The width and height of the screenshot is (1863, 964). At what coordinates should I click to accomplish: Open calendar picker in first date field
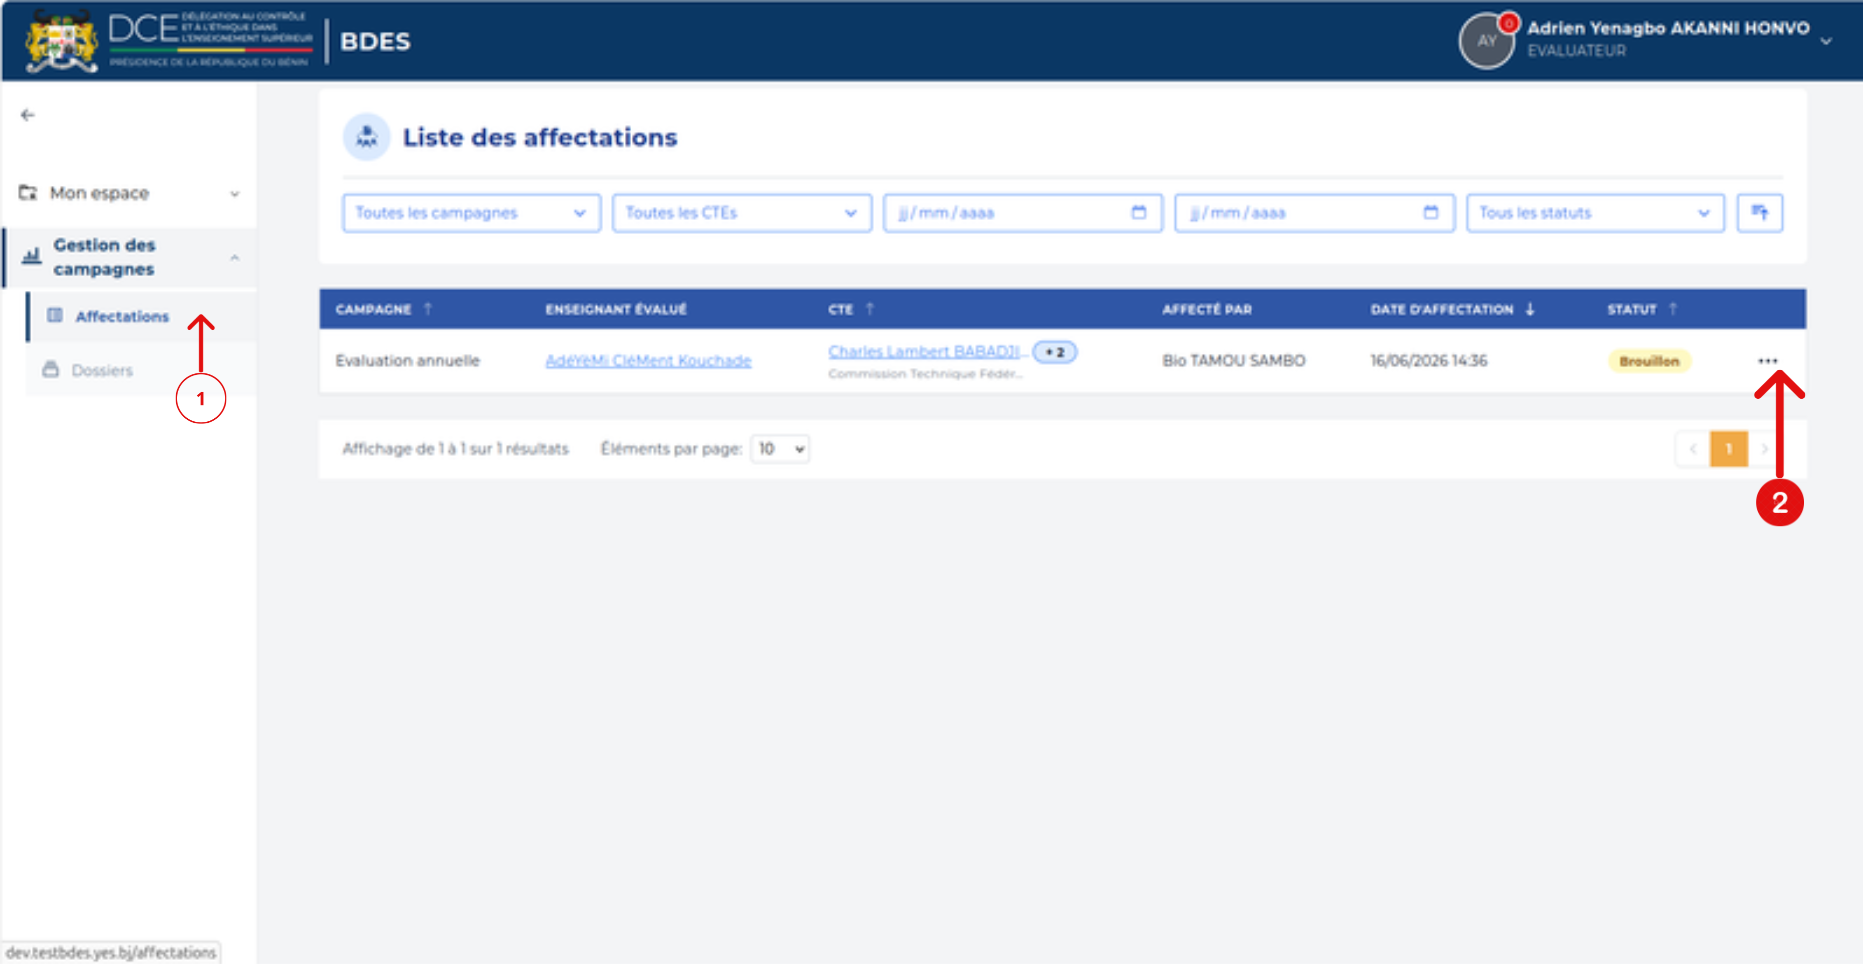(1138, 213)
